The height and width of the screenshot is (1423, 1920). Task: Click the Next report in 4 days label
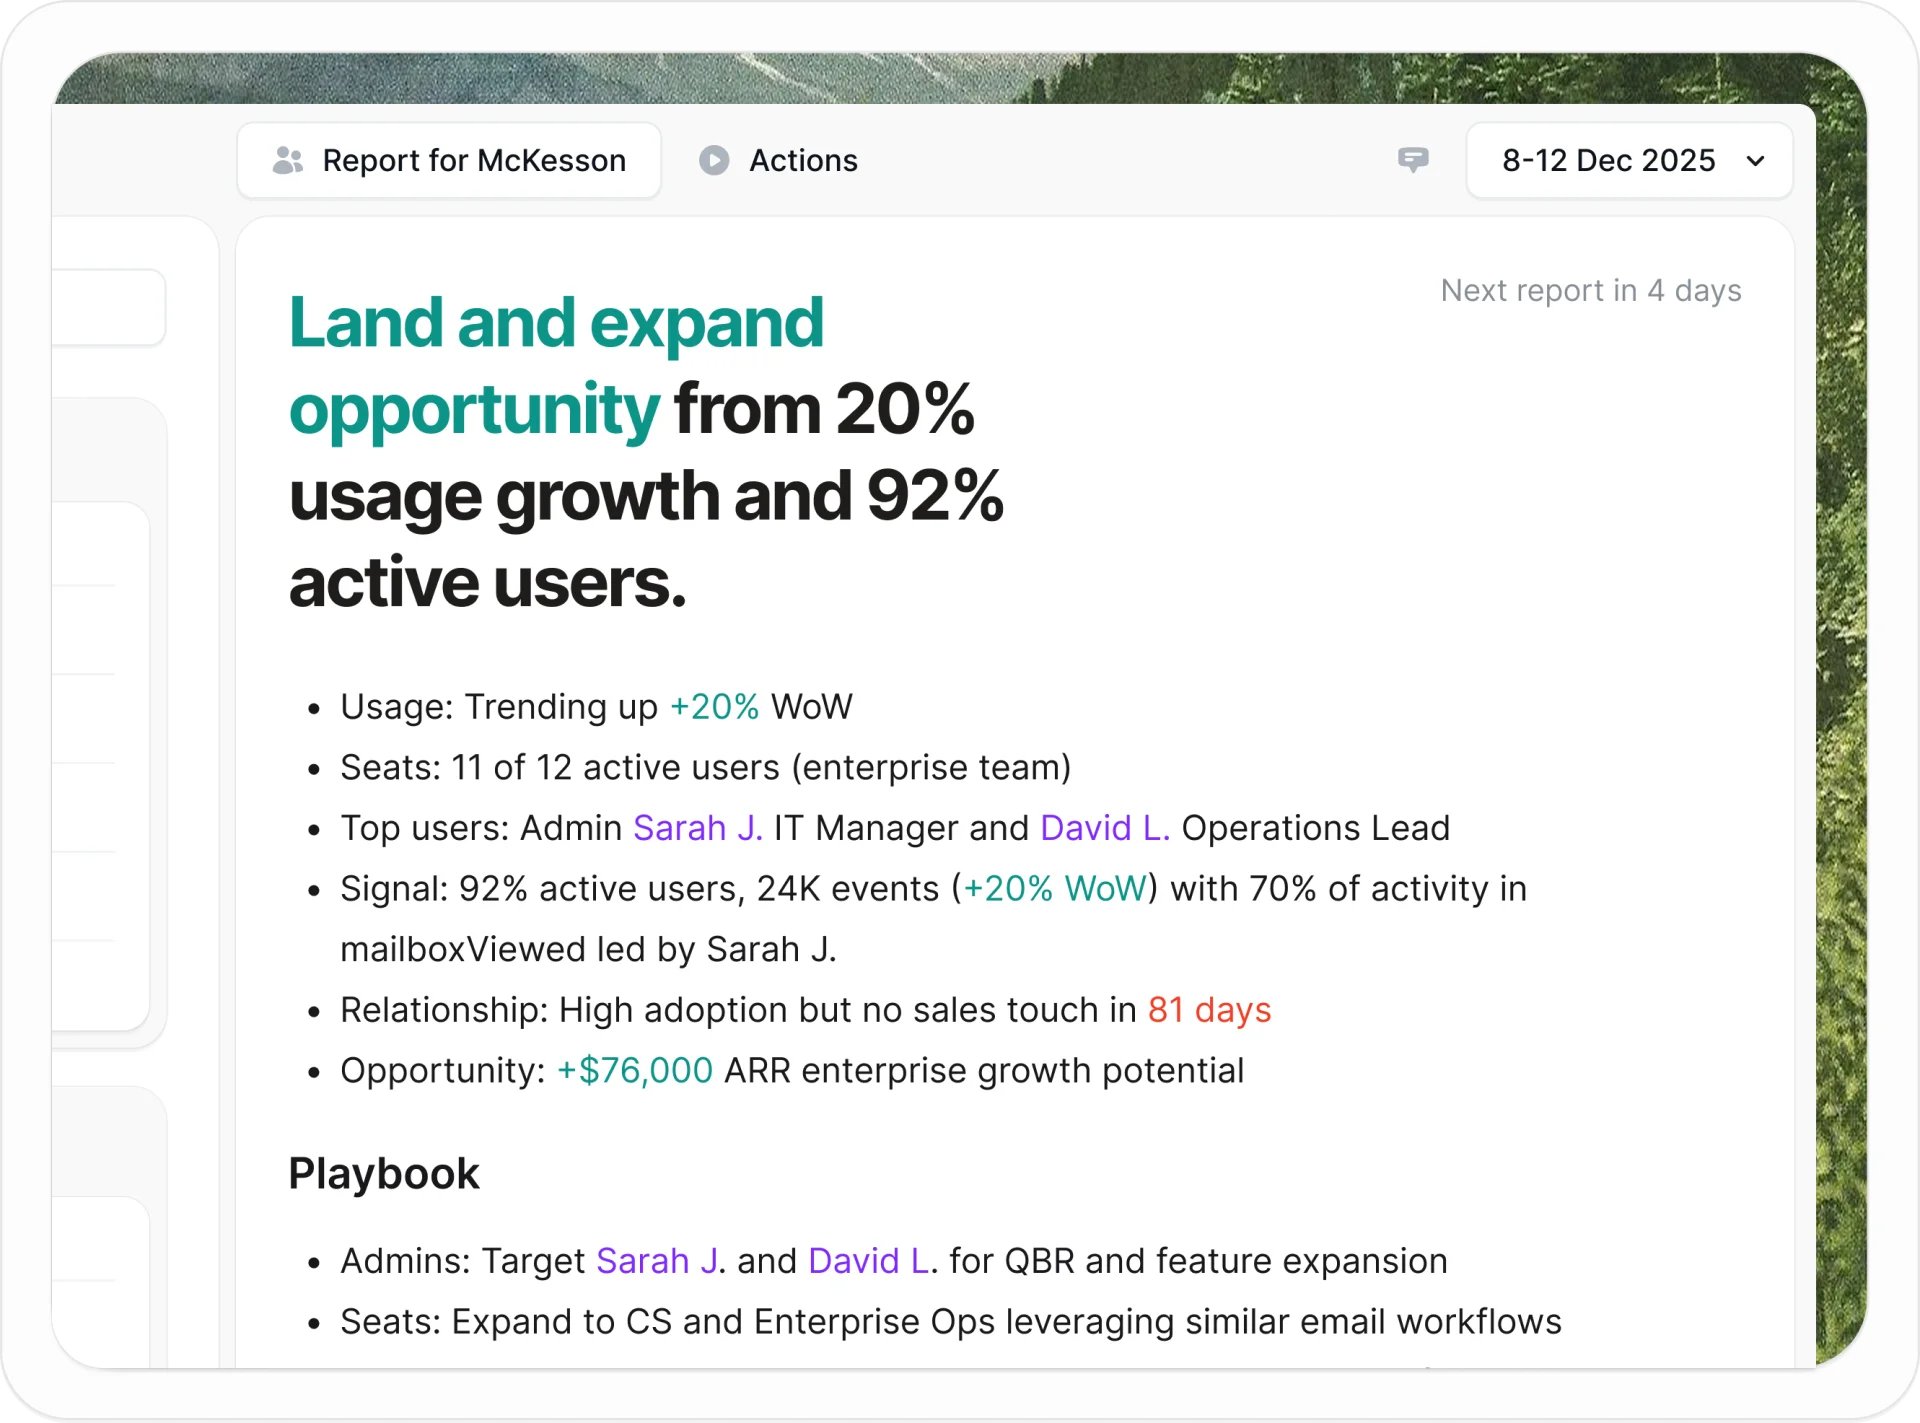1590,291
